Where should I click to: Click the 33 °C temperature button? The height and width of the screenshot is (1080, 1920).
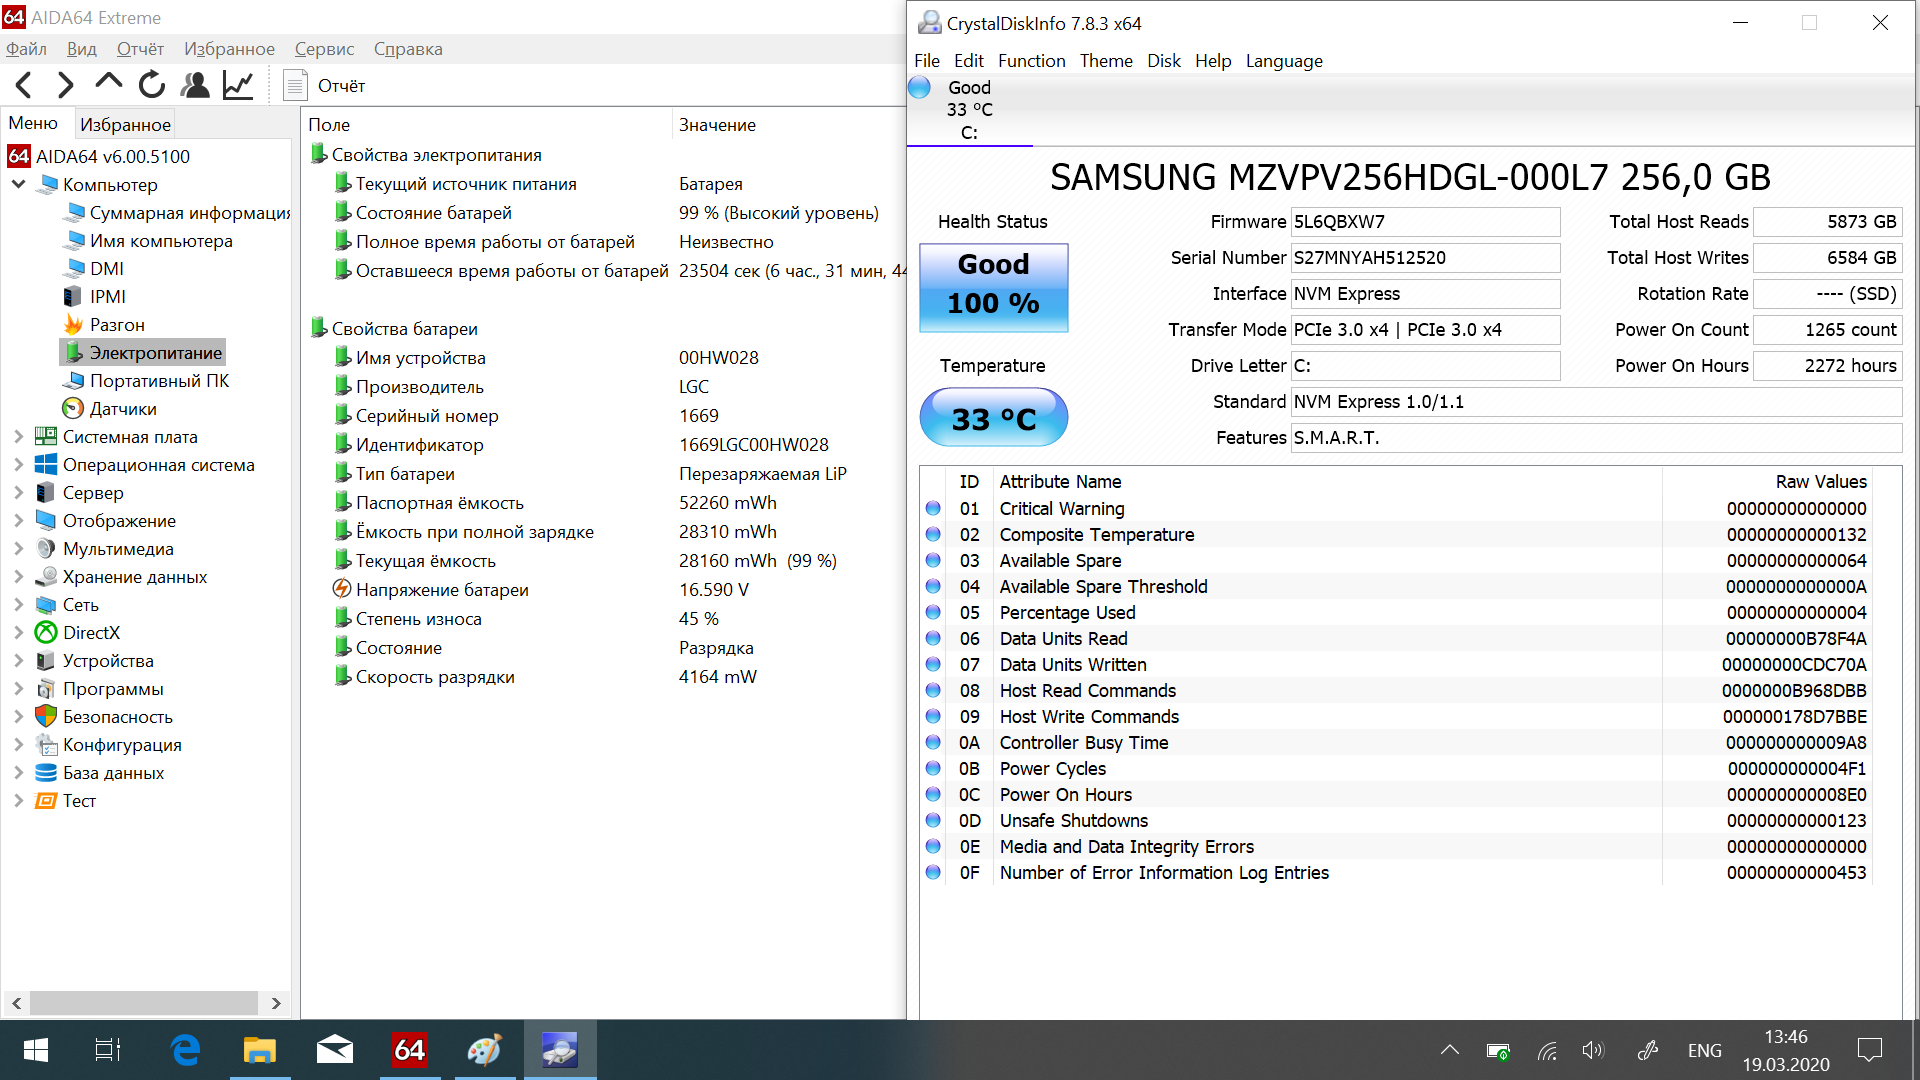(x=993, y=417)
